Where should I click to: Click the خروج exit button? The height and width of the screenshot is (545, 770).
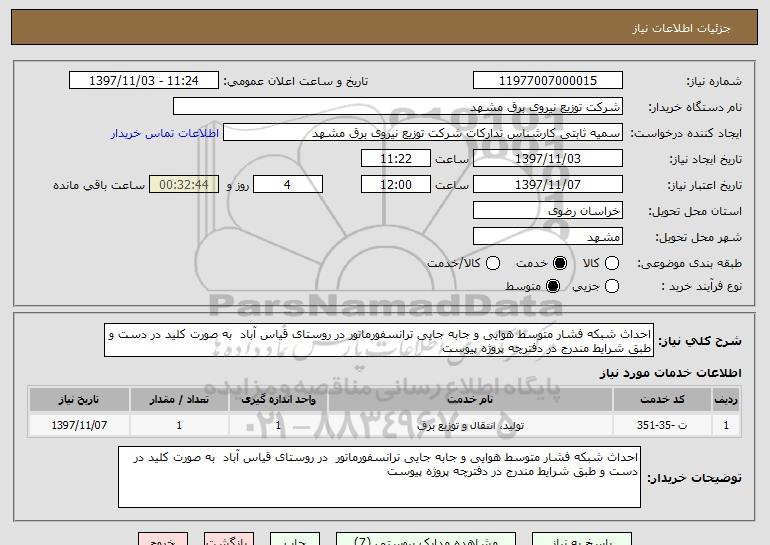[x=163, y=540]
